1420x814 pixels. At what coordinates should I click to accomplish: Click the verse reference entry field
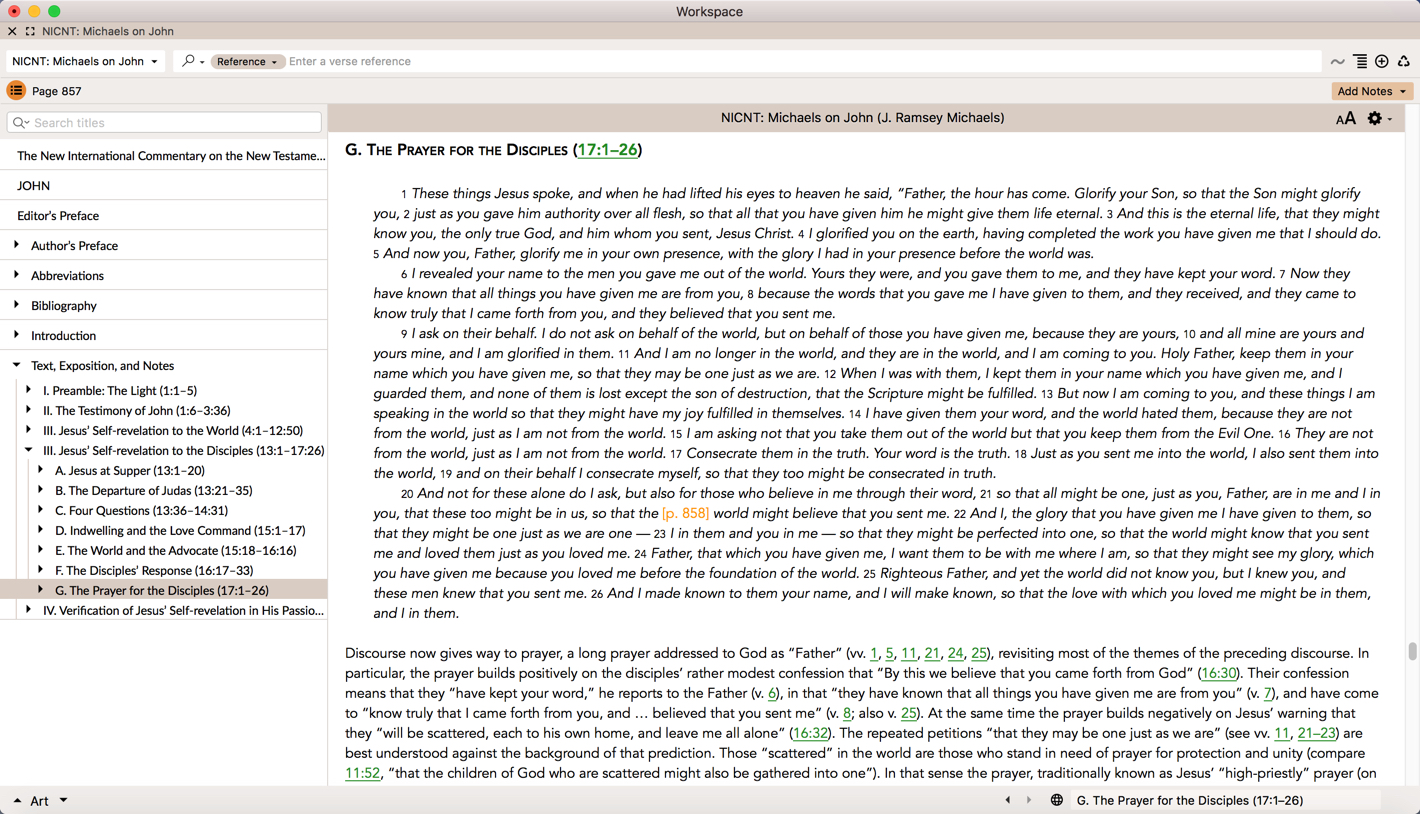803,61
